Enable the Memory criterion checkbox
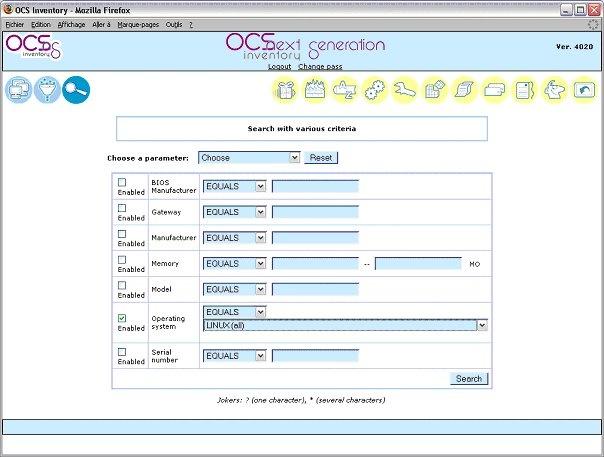Screen dimensions: 604x457 coord(122,260)
